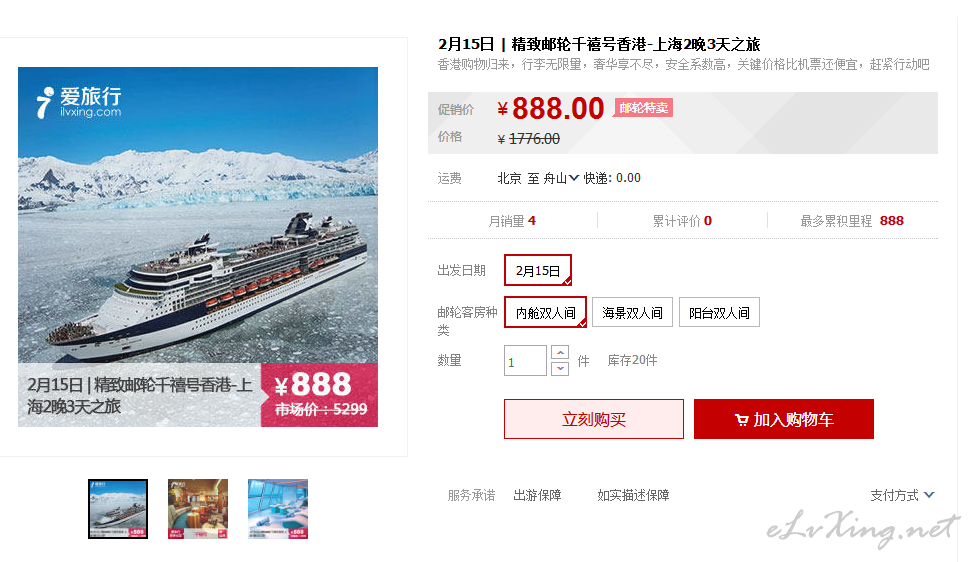Open the 舟山 destination city dropdown
Image resolution: width=971 pixels, height=562 pixels.
point(561,178)
